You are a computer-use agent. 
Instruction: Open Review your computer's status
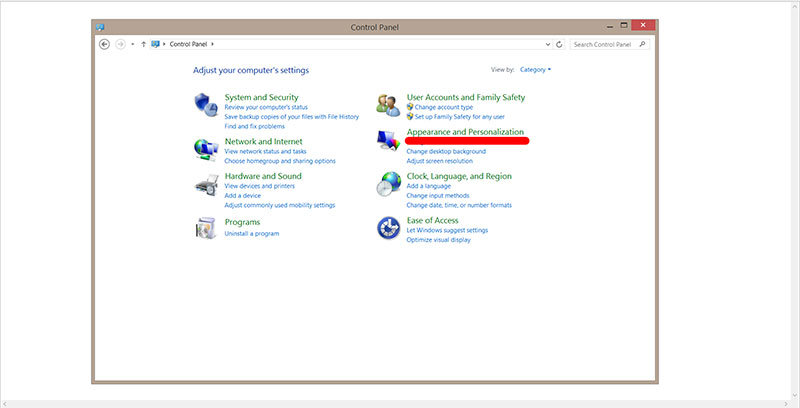266,107
